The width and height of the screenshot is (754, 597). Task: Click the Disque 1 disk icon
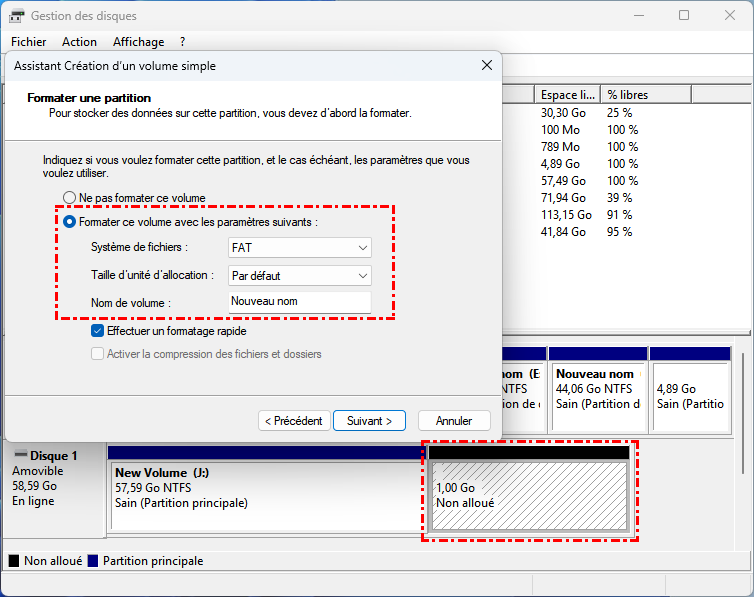(x=20, y=456)
